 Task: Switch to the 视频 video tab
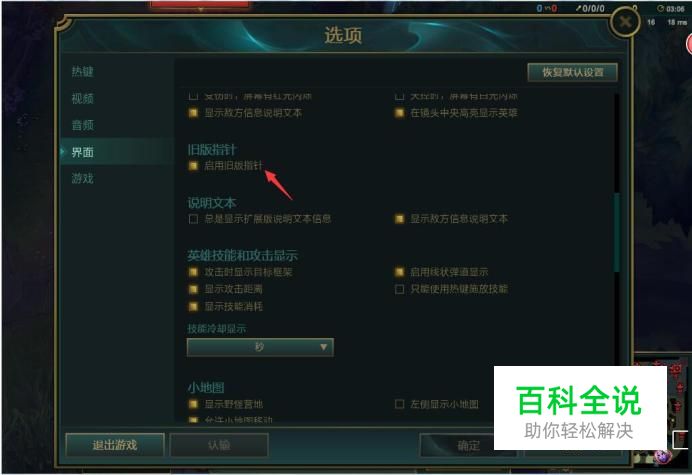point(83,98)
